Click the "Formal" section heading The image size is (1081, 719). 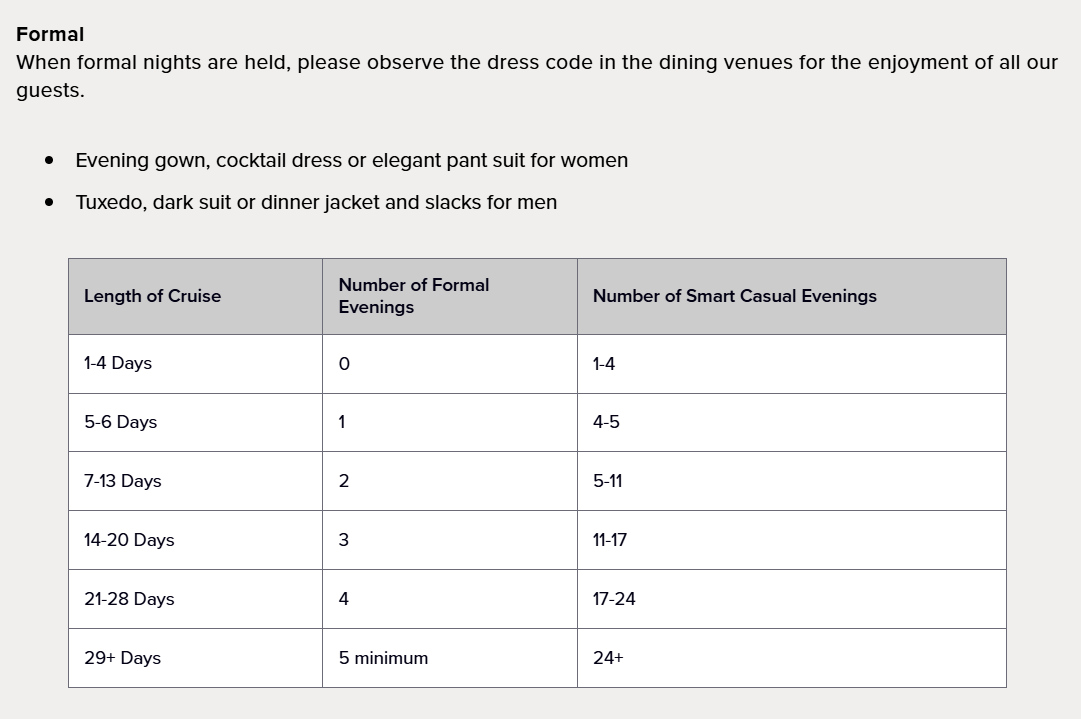pyautogui.click(x=50, y=35)
